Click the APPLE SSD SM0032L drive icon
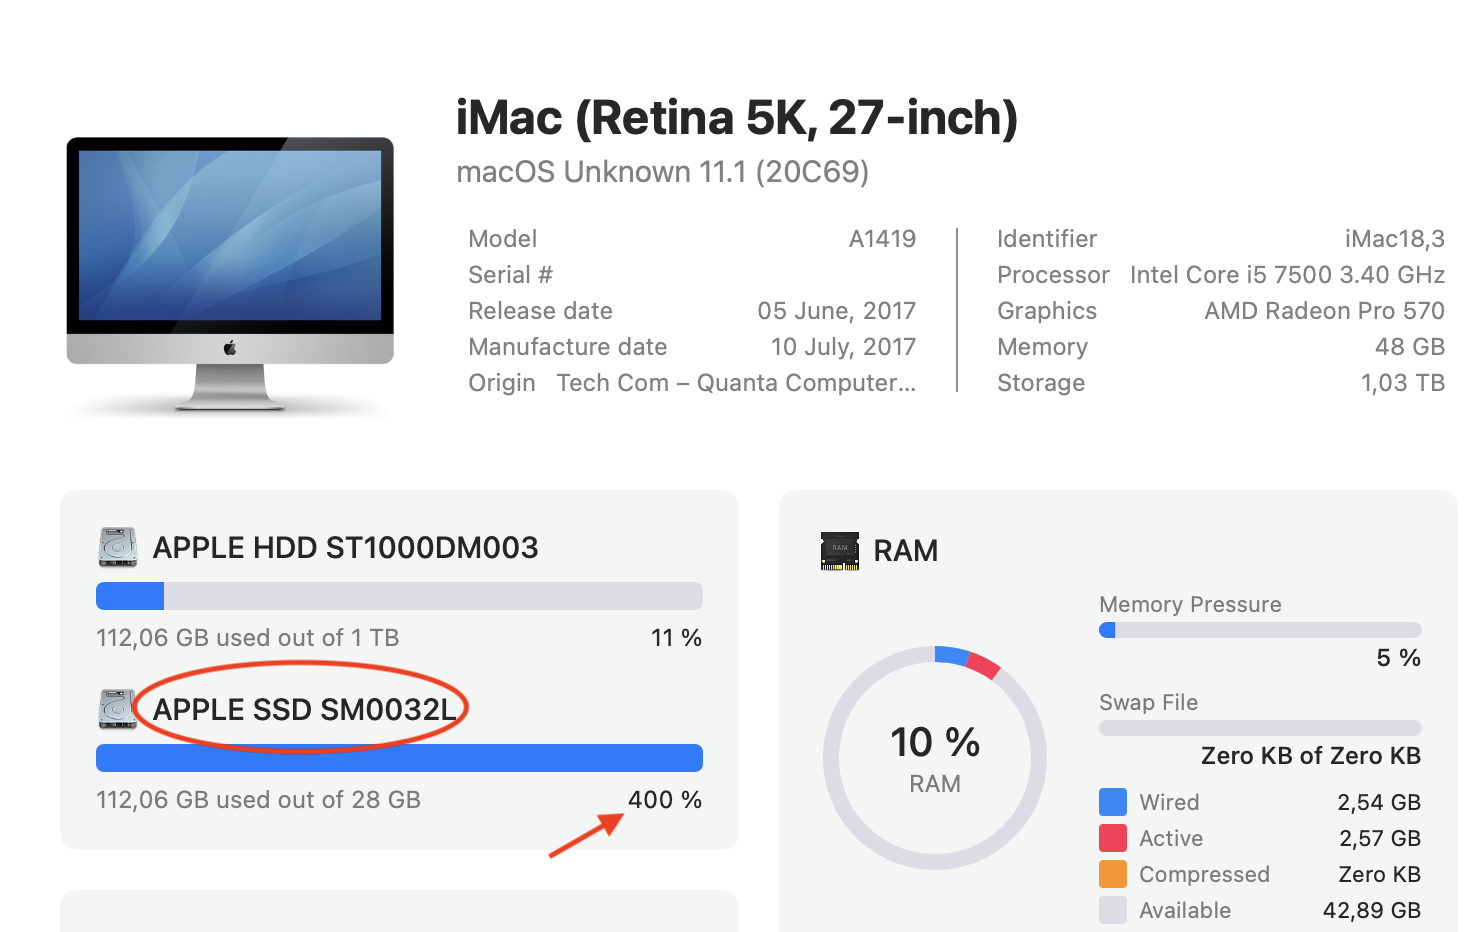This screenshot has width=1472, height=932. coord(118,709)
